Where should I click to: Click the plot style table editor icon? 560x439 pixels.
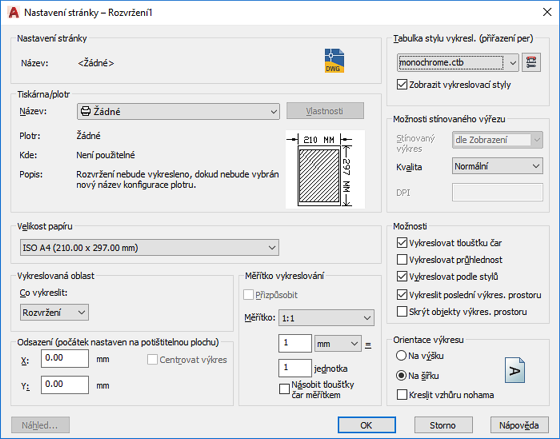pos(531,63)
